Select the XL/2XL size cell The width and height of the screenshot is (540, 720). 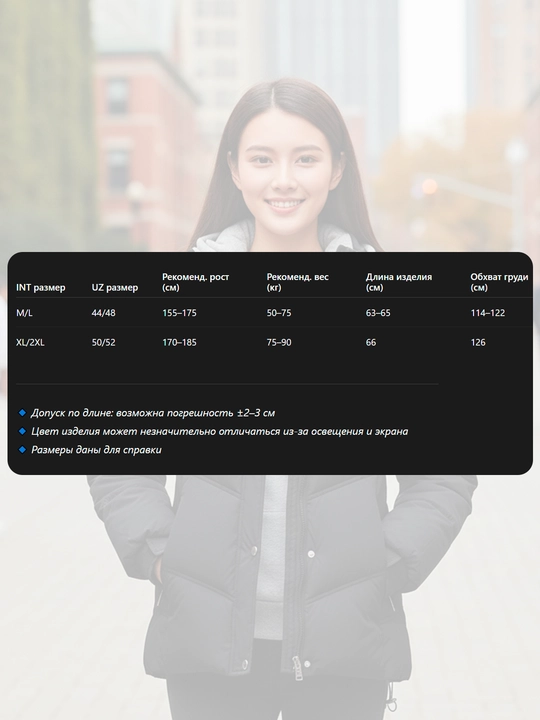click(x=30, y=342)
